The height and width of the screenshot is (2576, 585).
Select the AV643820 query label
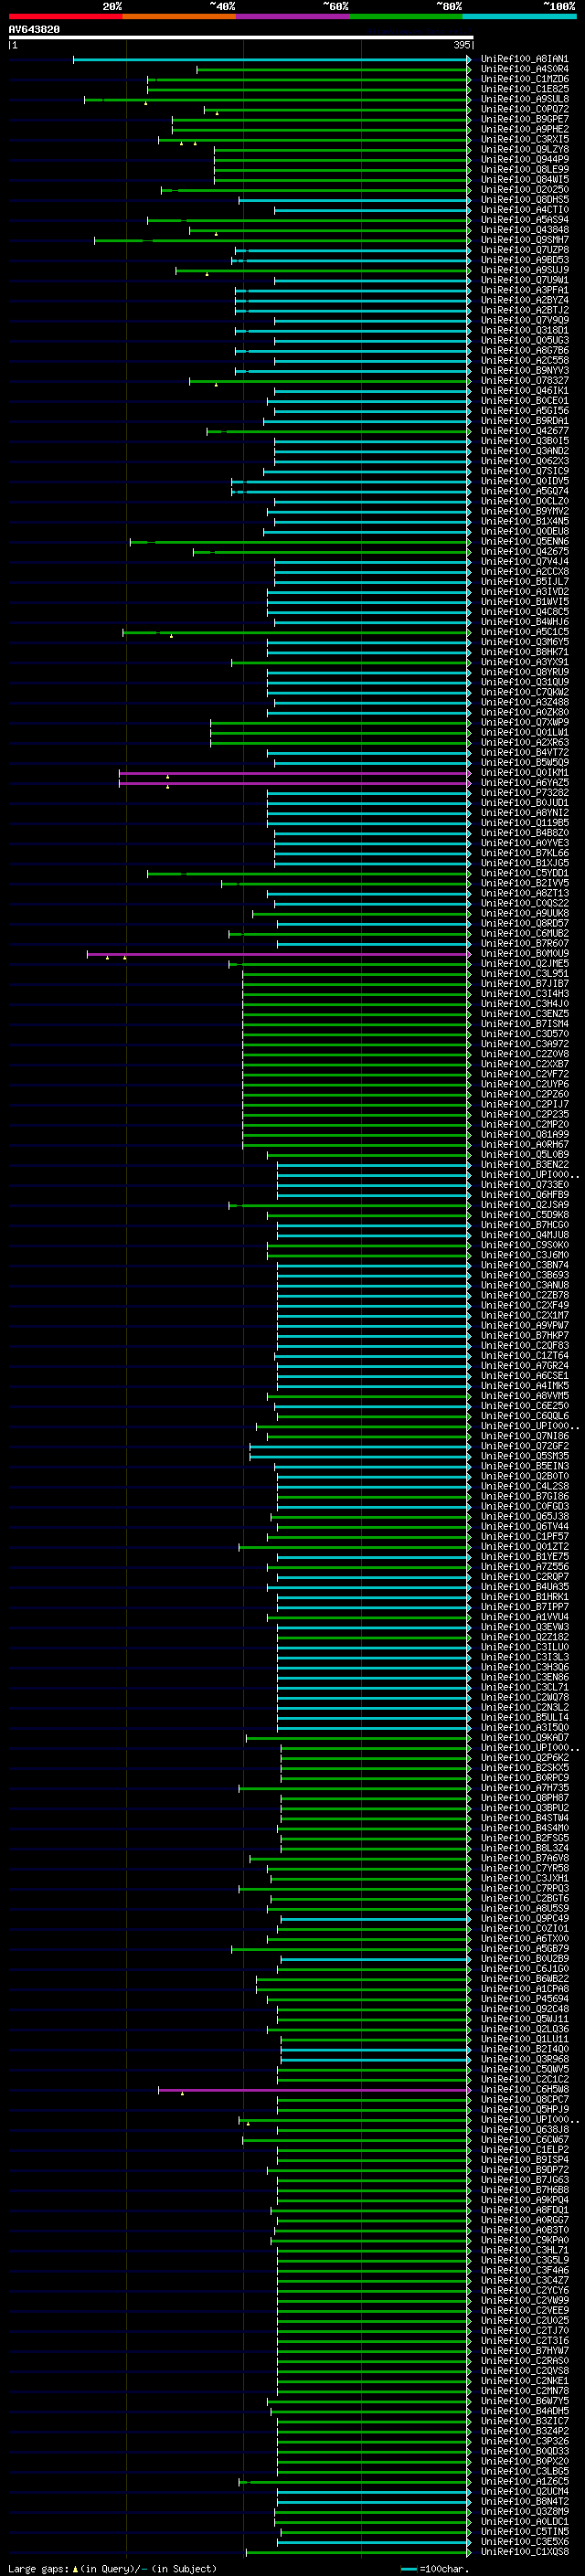click(x=34, y=30)
